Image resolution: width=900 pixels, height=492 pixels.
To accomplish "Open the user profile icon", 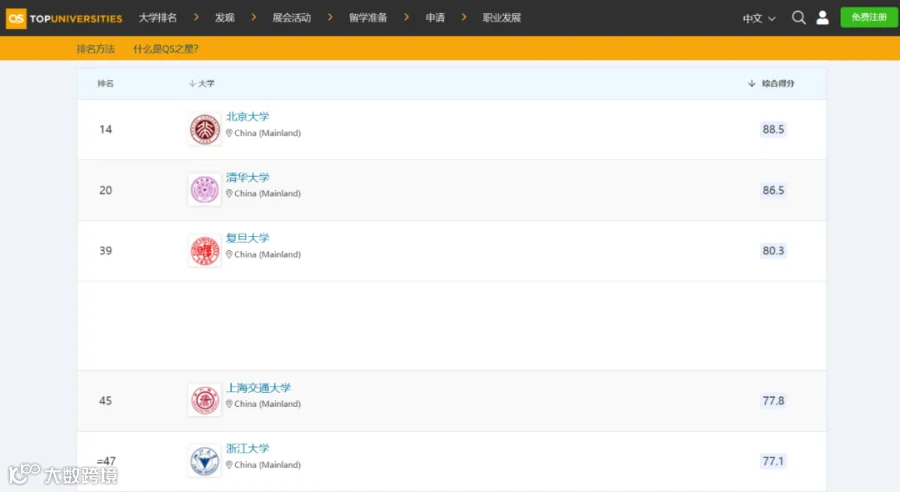I will coord(823,18).
